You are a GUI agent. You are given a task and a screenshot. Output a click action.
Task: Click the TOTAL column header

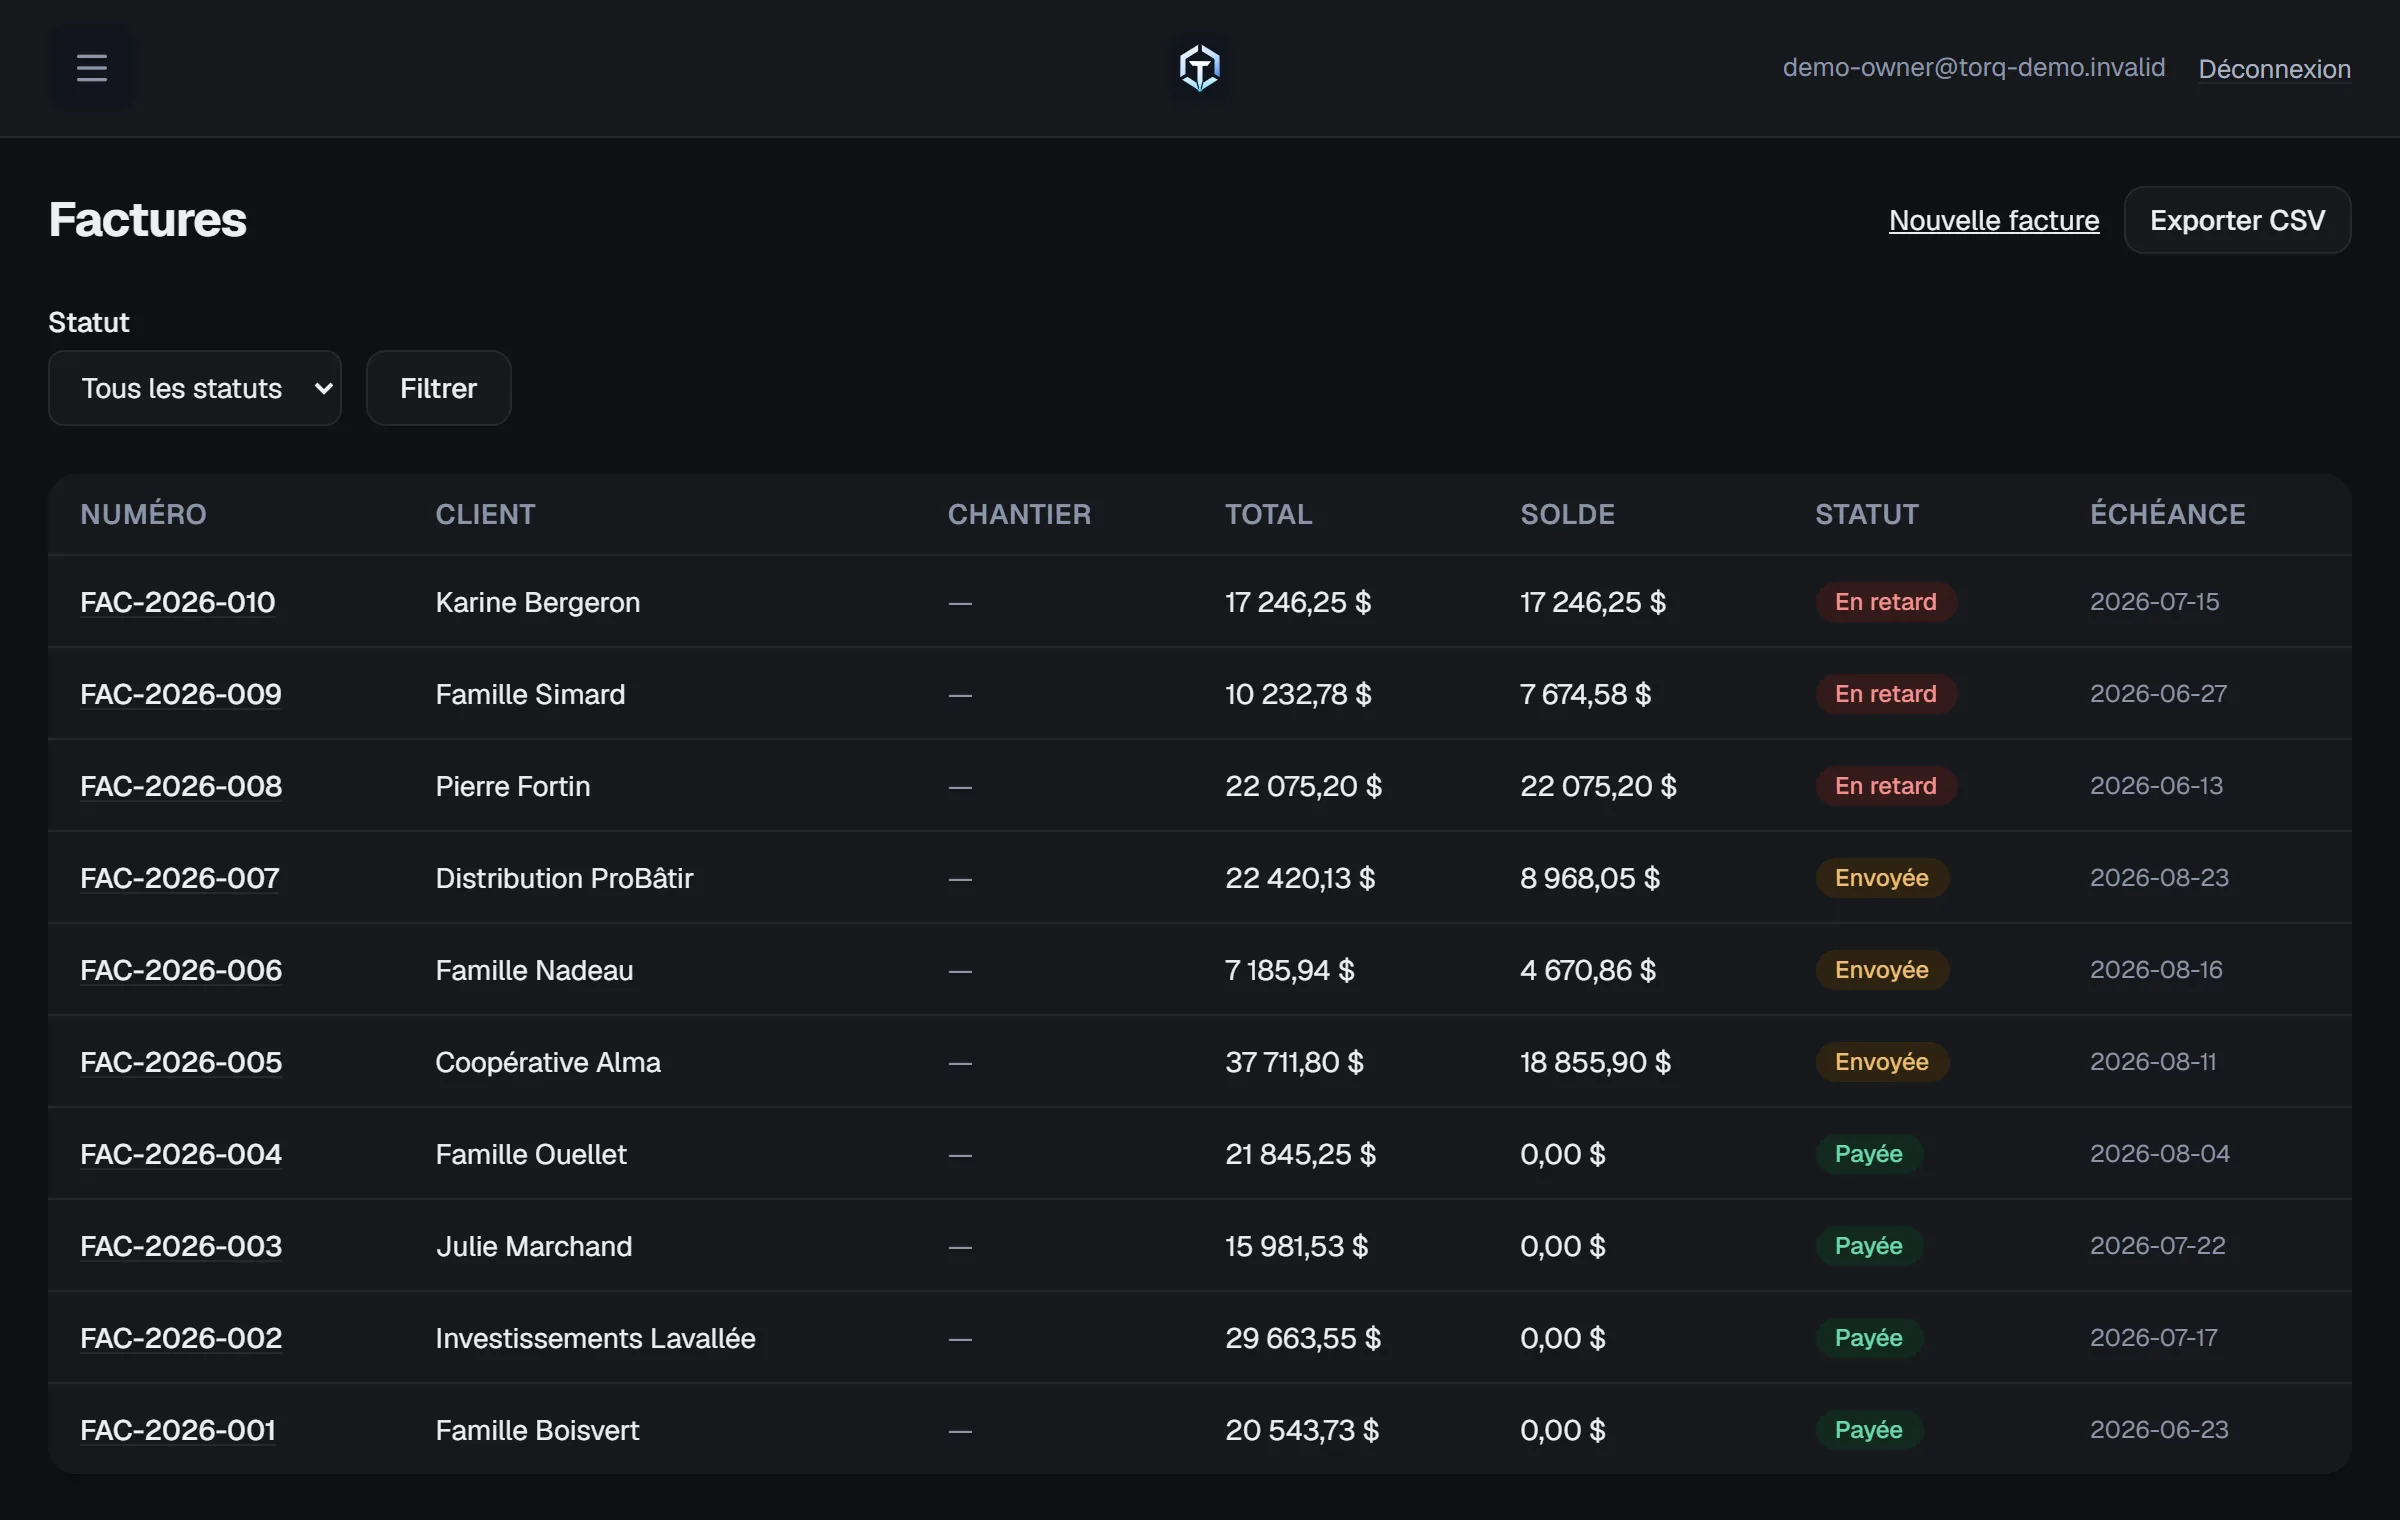pyautogui.click(x=1268, y=514)
